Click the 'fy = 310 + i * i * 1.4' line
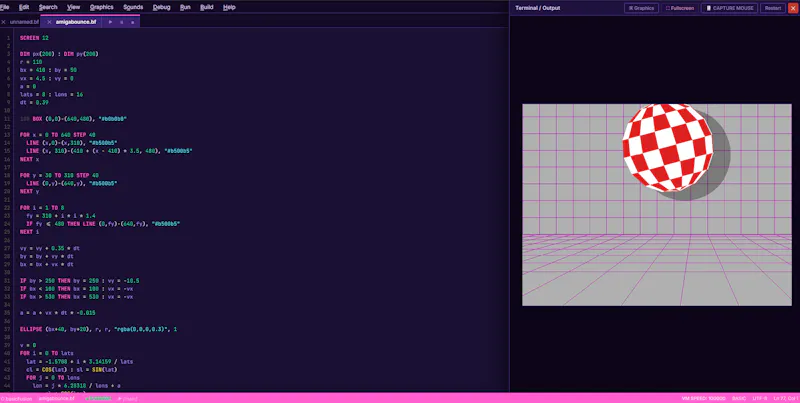The height and width of the screenshot is (403, 800). point(61,216)
